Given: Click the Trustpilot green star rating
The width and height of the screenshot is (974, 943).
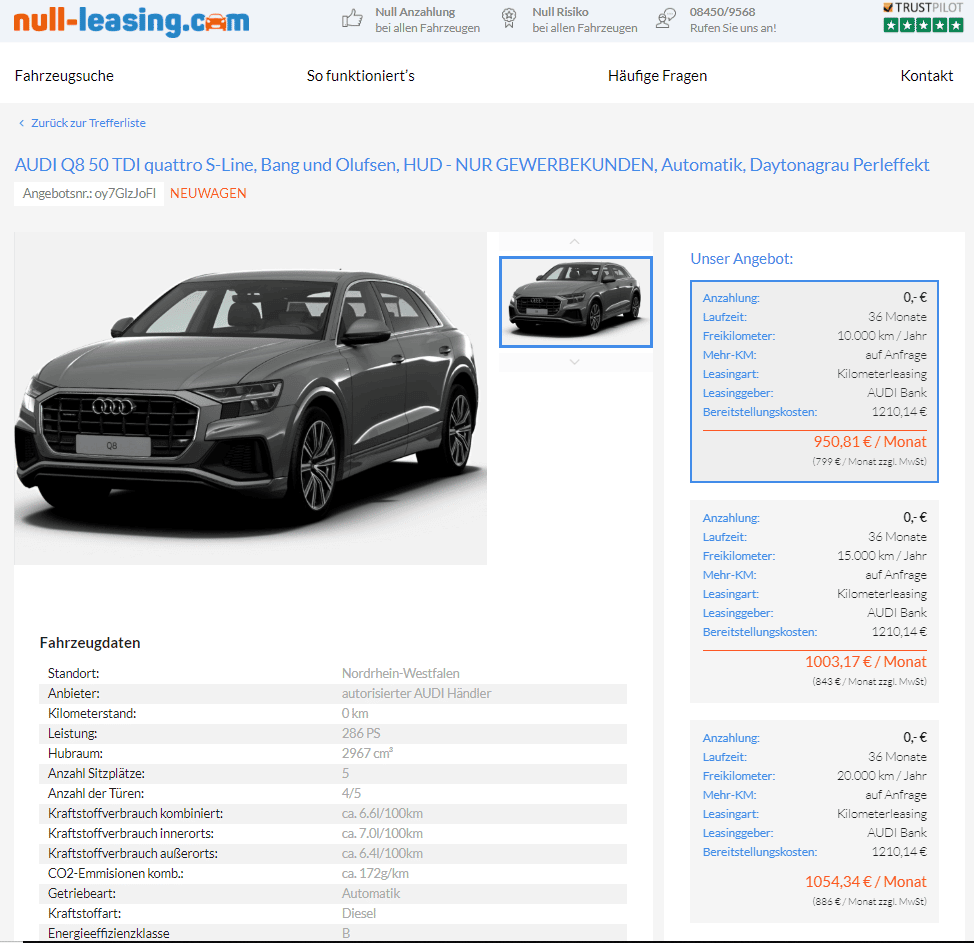Looking at the screenshot, I should point(923,25).
